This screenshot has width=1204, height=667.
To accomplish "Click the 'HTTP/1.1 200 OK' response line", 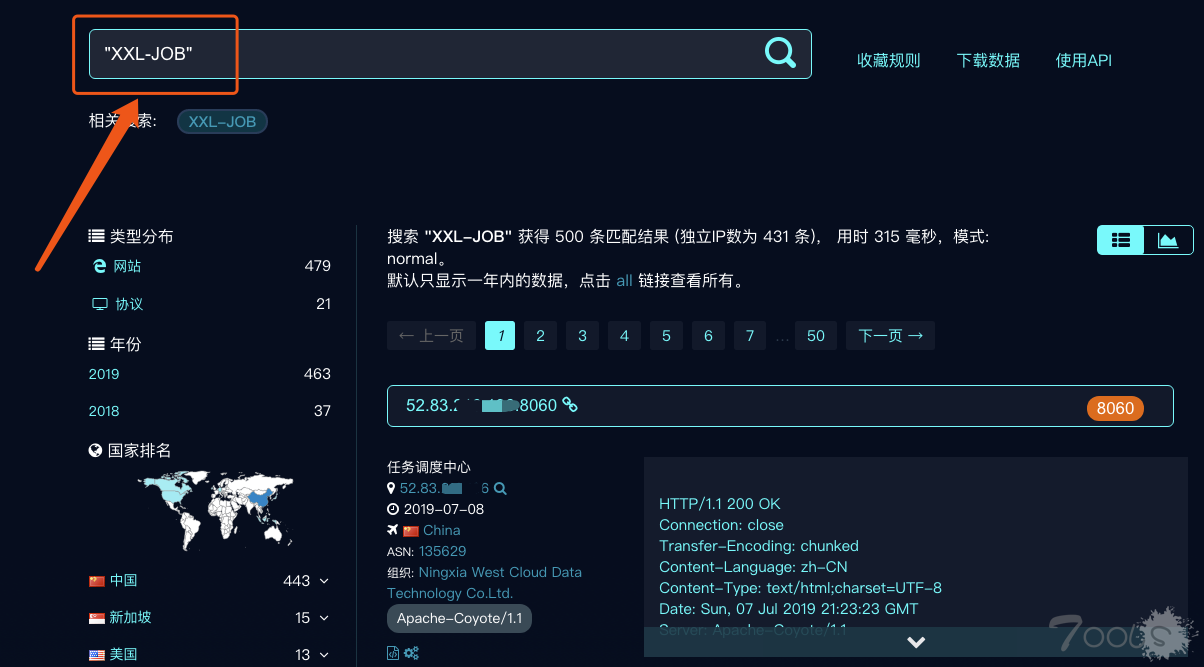I will point(720,504).
